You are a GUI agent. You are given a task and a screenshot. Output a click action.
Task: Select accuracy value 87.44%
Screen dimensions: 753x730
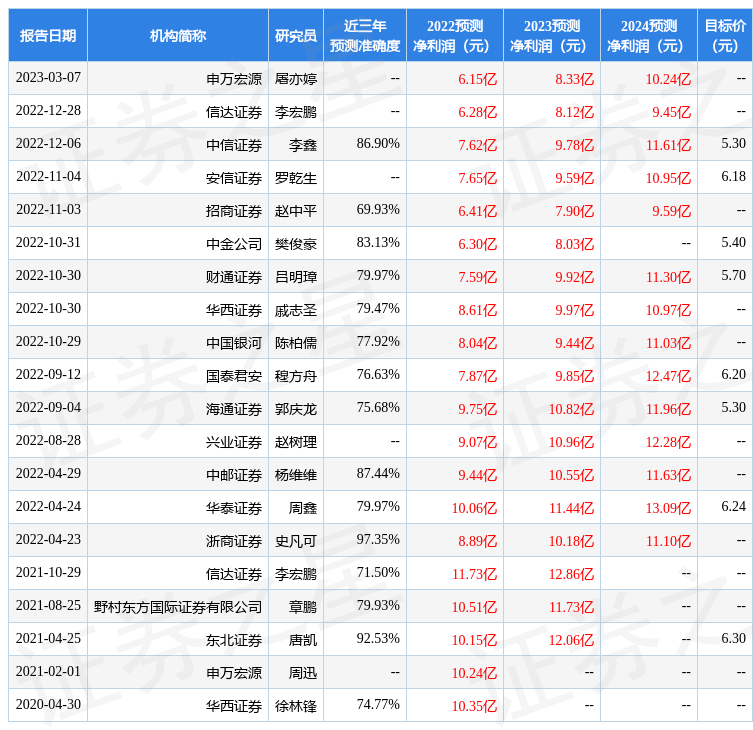click(x=378, y=474)
